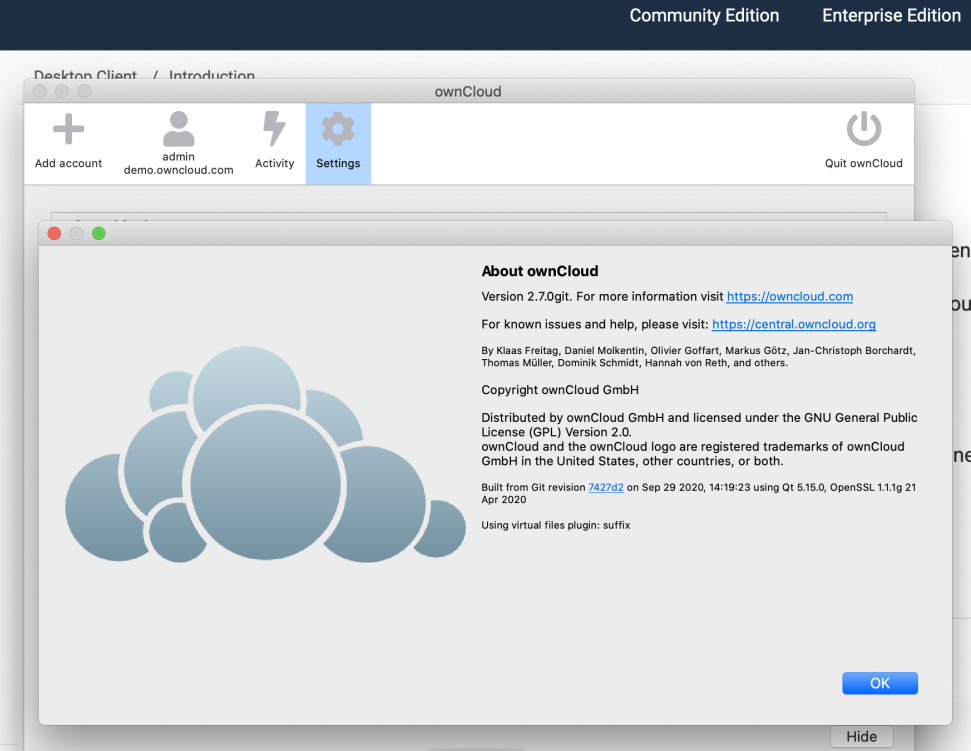This screenshot has height=751, width=971.
Task: Click the 'Using virtual files plugin: suffix' text
Action: tap(555, 525)
